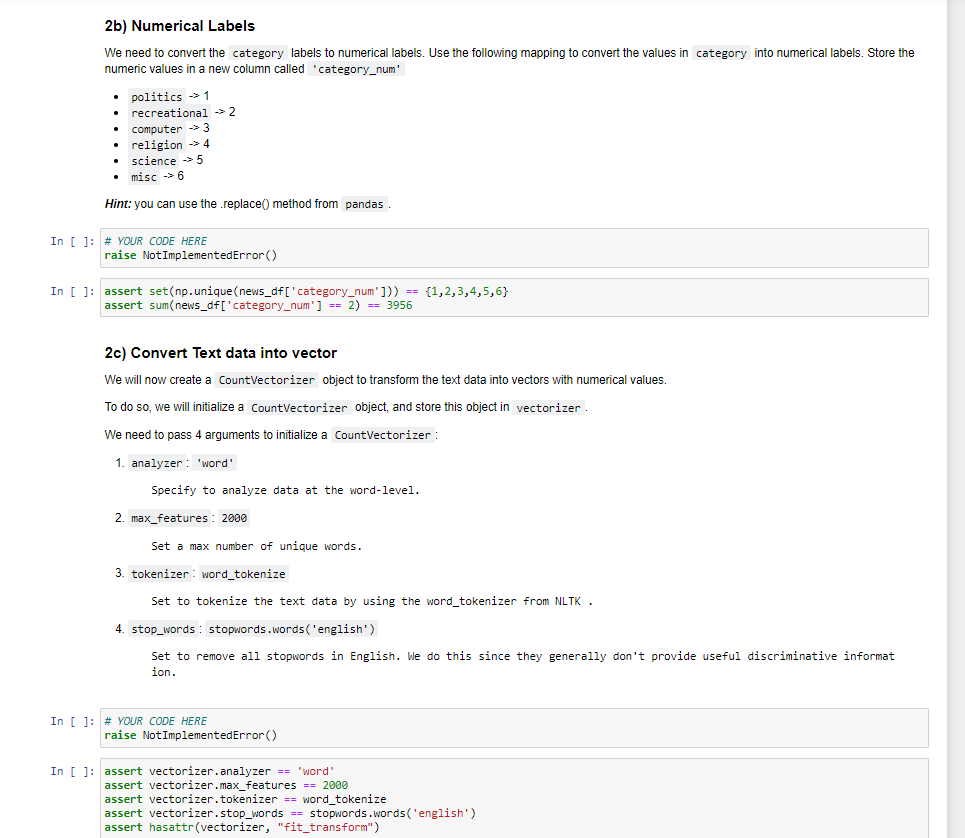This screenshot has height=838, width=965.
Task: Click the In [ ]: prompt of the first cell
Action: pos(66,241)
